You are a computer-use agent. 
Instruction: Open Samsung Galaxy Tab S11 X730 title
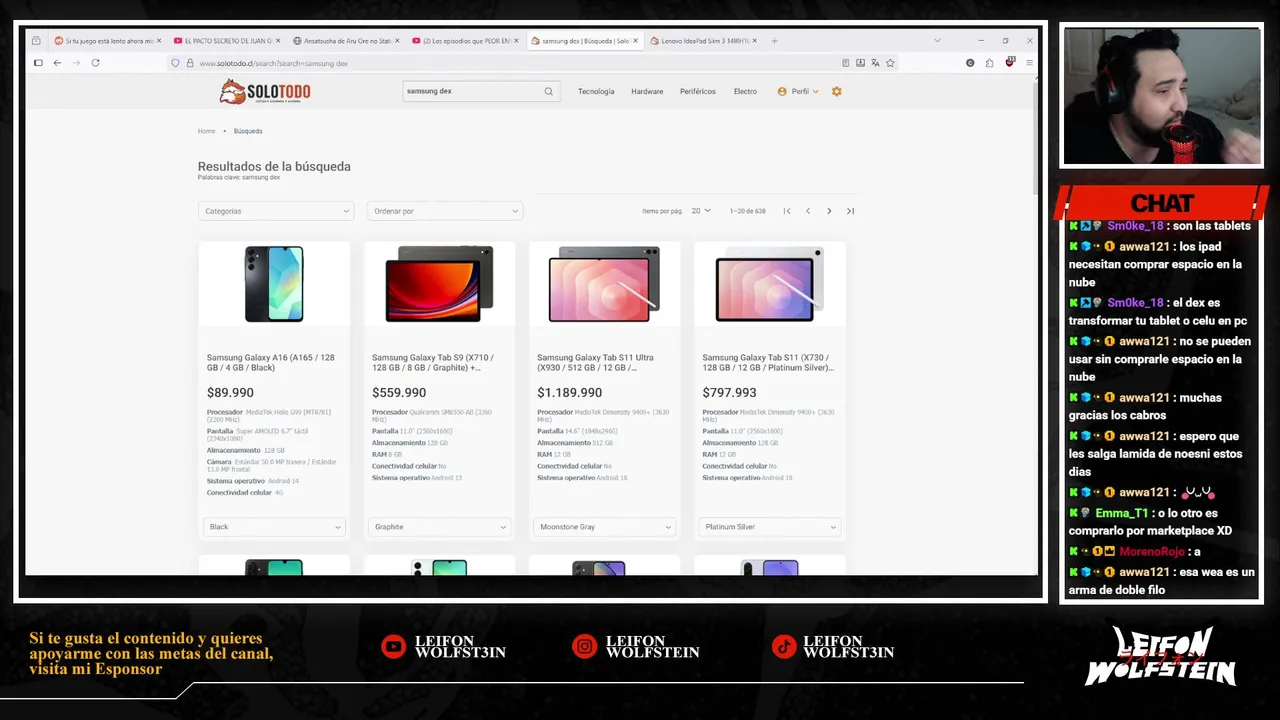768,362
